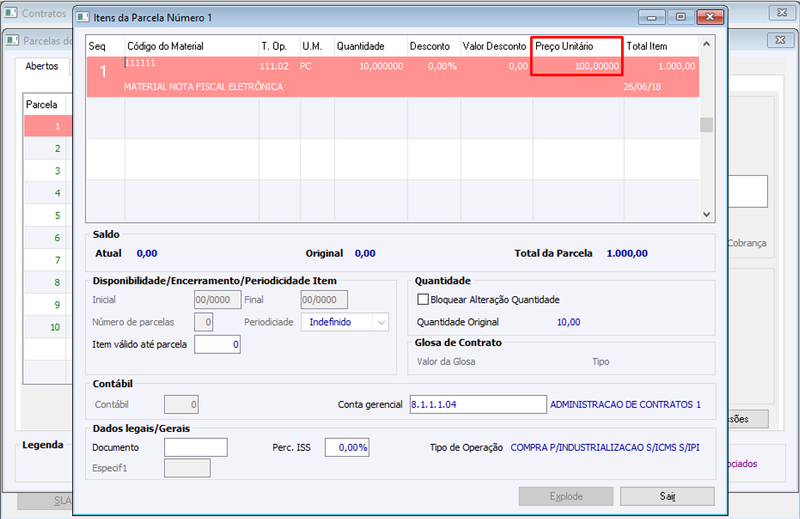This screenshot has width=800, height=519.
Task: Select parcela 5 in the list
Action: pos(47,215)
